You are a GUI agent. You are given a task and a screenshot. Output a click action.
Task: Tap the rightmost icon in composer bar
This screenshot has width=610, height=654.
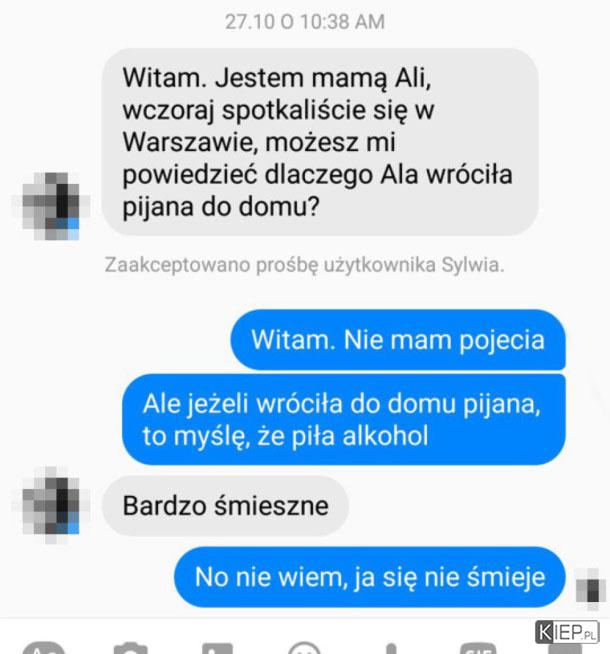565,649
